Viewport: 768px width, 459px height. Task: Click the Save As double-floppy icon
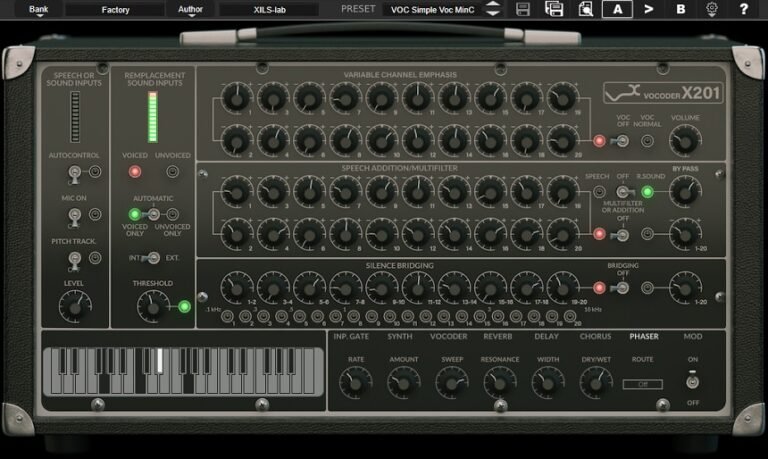pyautogui.click(x=554, y=9)
